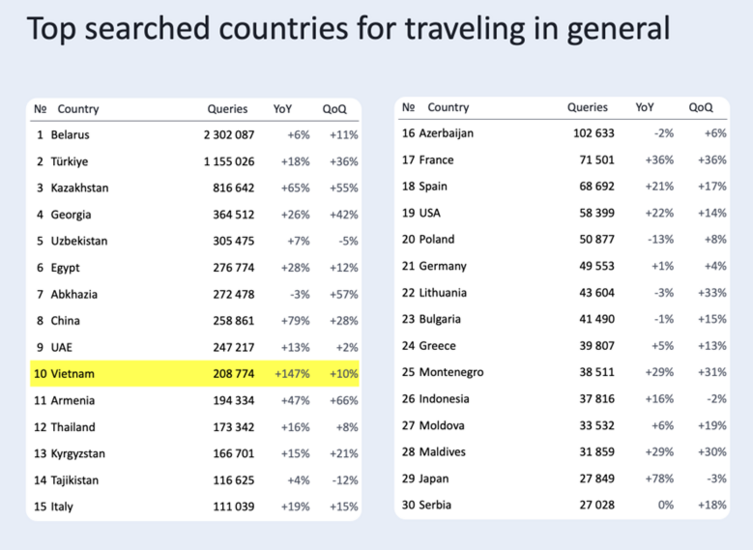Click the highlighted Vietnam row
The image size is (753, 550).
[x=195, y=374]
